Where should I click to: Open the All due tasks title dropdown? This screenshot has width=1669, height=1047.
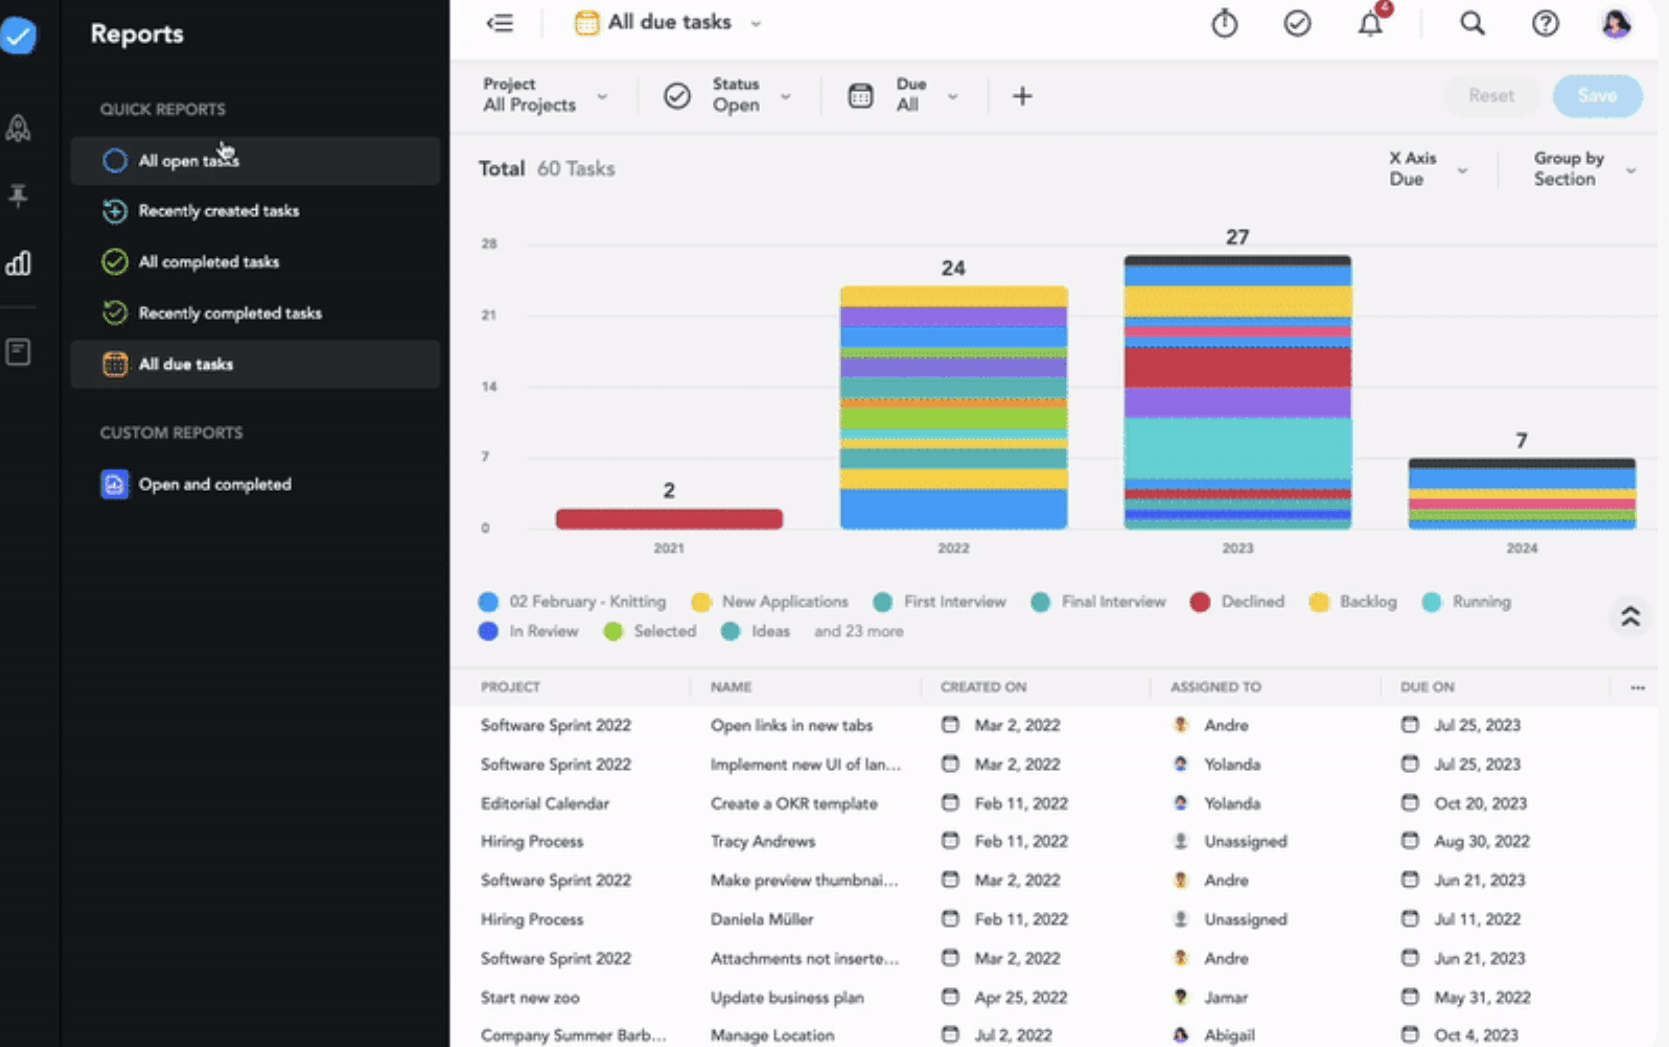tap(756, 22)
